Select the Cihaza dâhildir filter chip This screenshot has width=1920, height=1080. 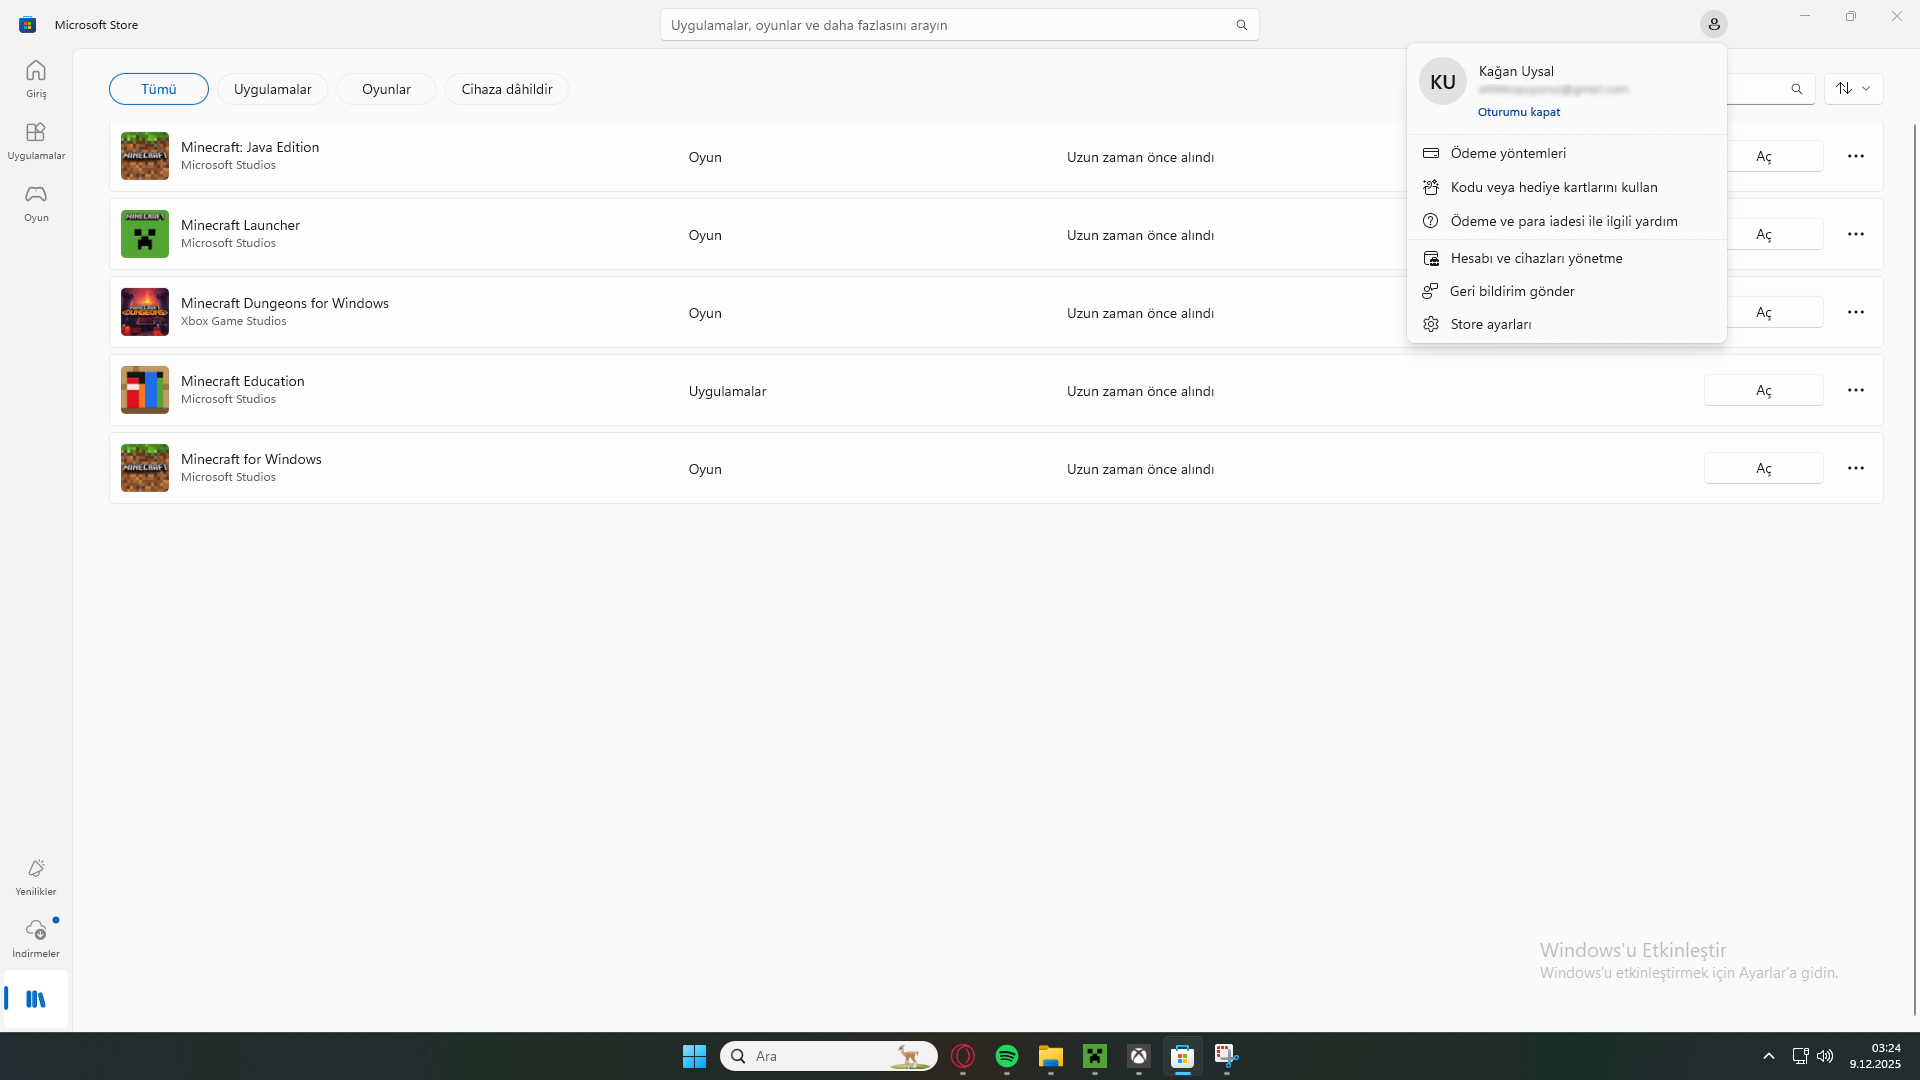507,89
